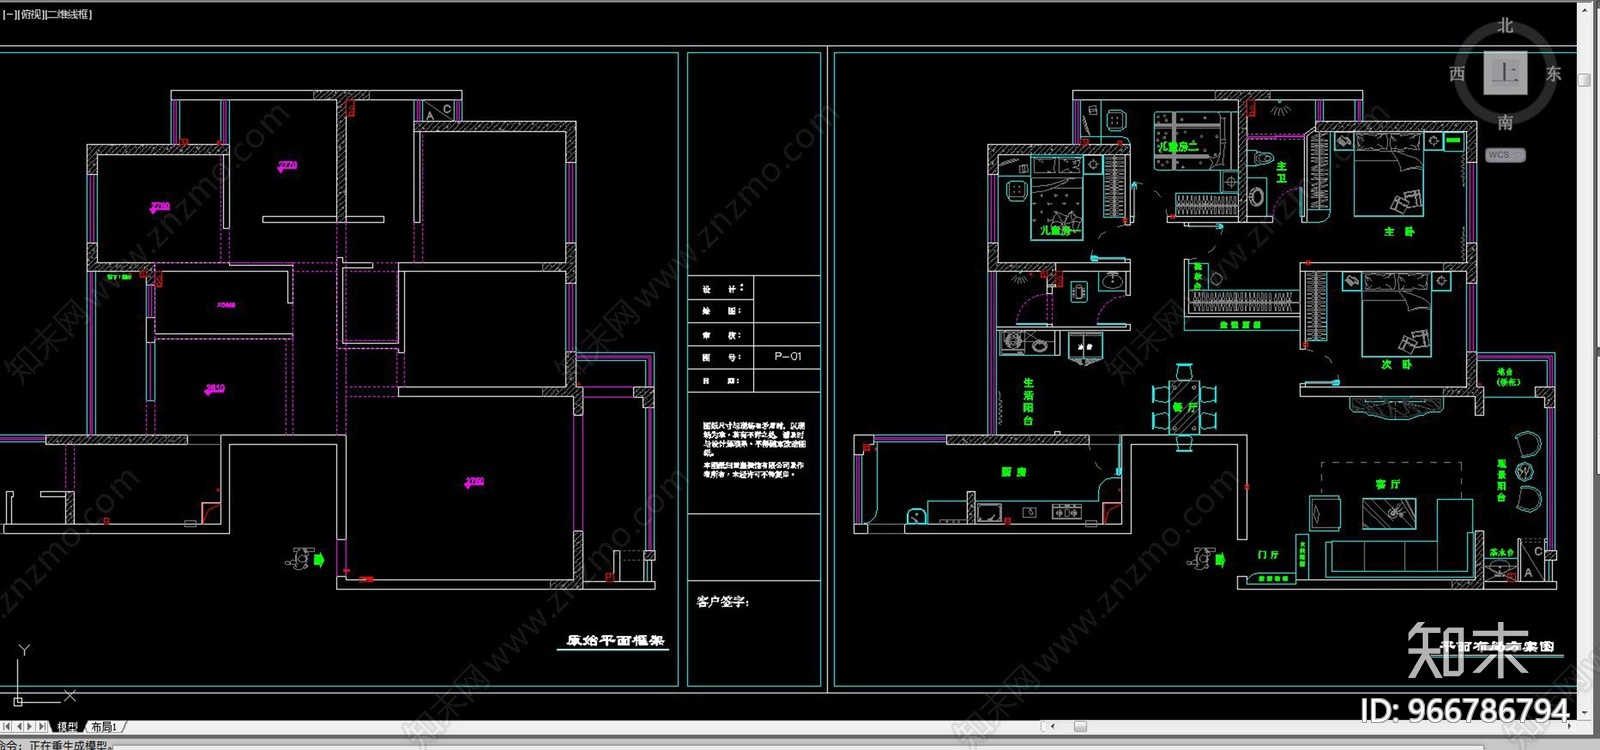Click the 南 (South) label on the ViewCube compass
This screenshot has width=1600, height=750.
[1505, 122]
